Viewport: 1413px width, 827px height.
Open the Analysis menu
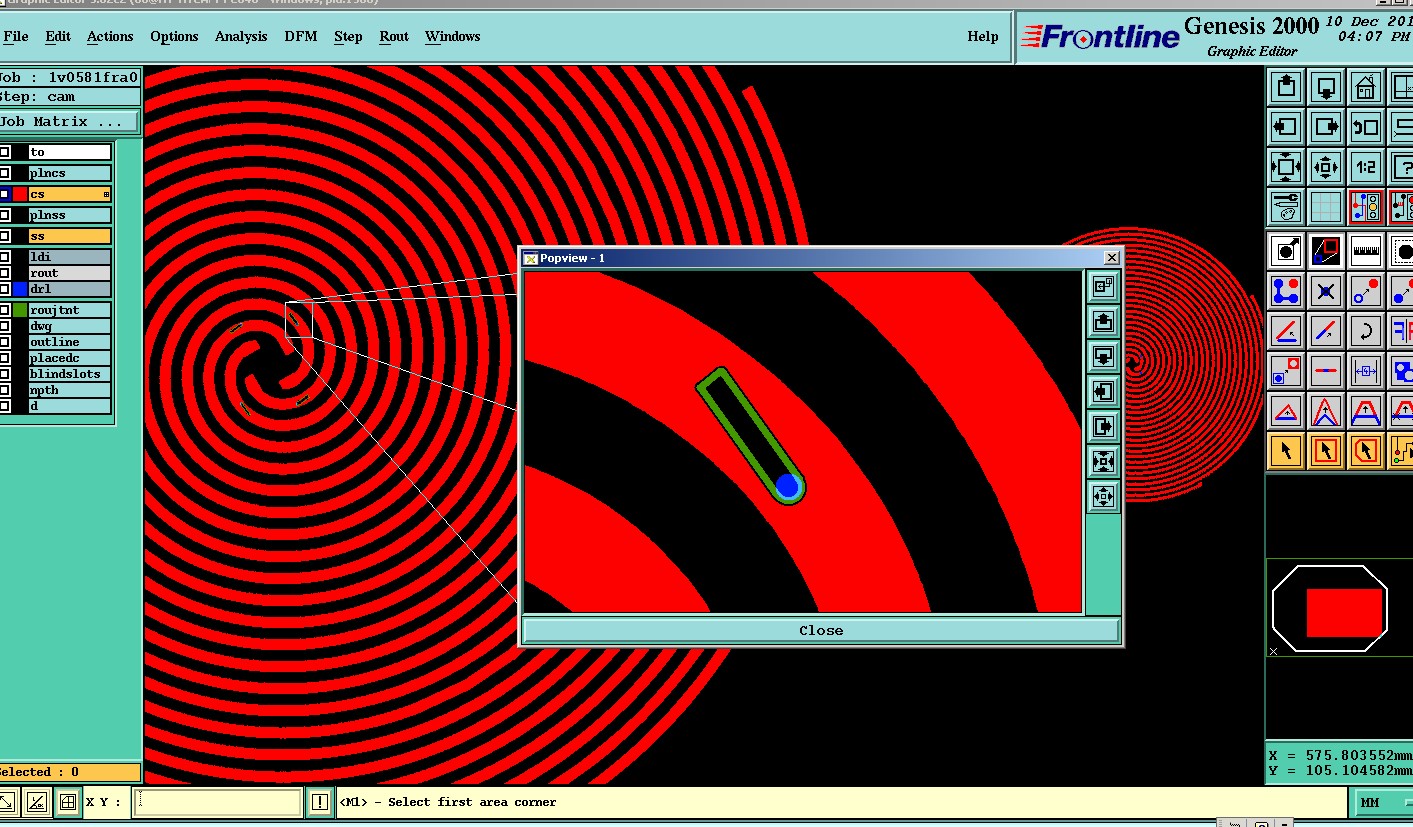[241, 36]
